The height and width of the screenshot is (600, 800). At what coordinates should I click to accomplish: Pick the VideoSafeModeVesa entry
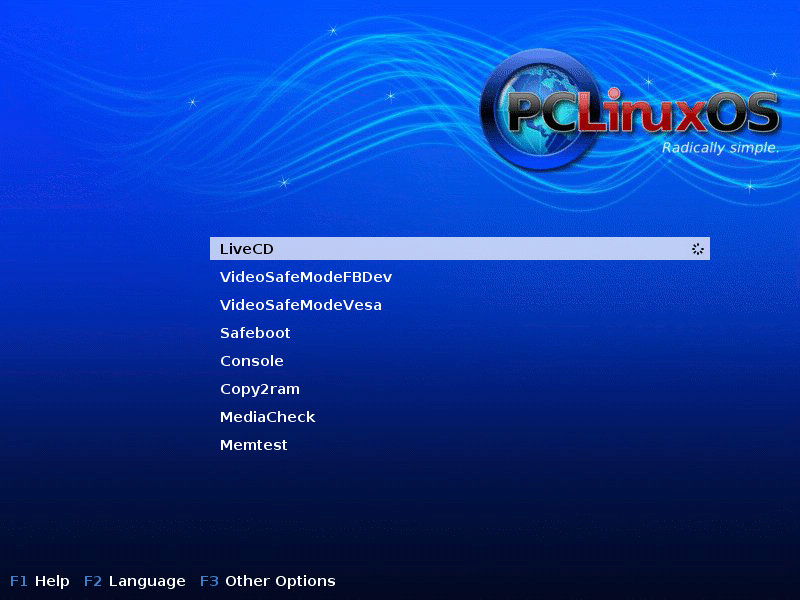point(301,305)
